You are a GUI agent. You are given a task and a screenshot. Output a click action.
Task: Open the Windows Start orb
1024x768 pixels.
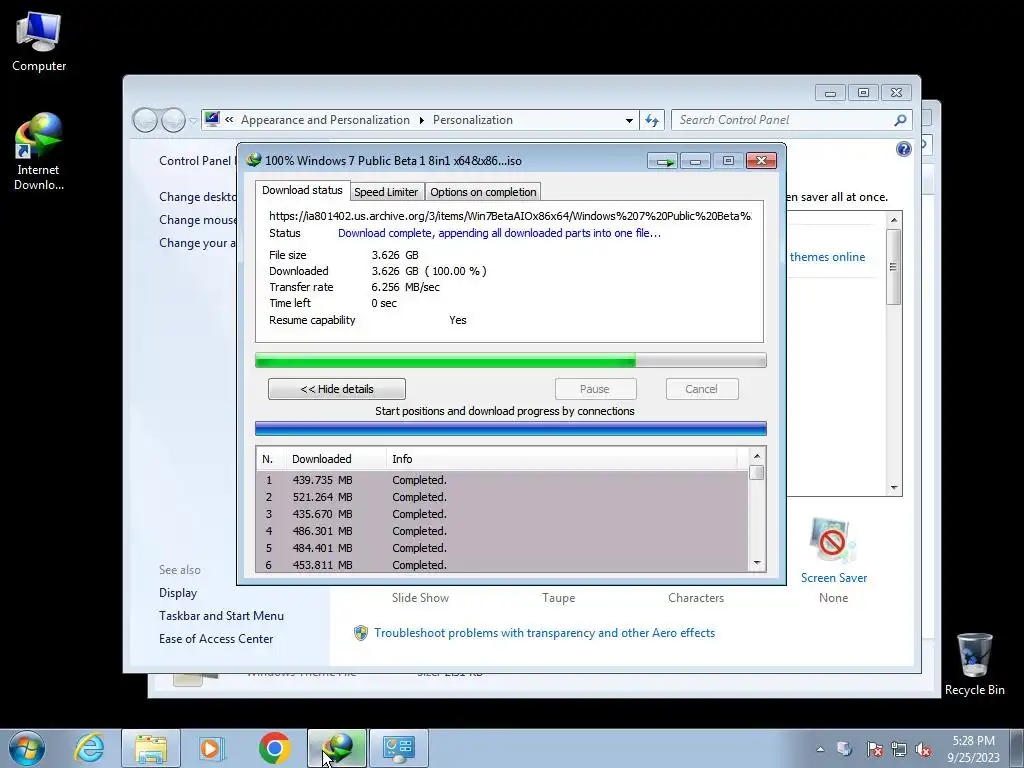(x=26, y=748)
